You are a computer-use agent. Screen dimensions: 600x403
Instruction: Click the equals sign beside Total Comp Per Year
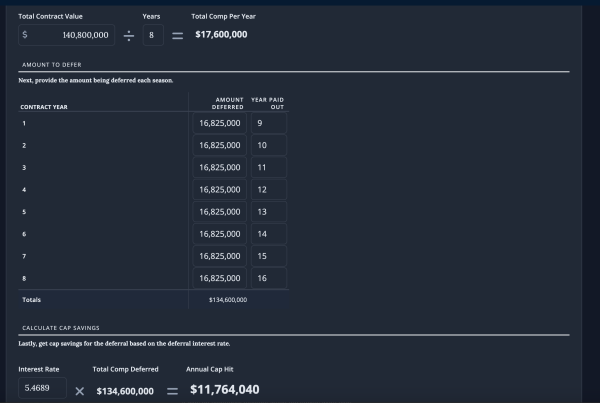pyautogui.click(x=177, y=35)
